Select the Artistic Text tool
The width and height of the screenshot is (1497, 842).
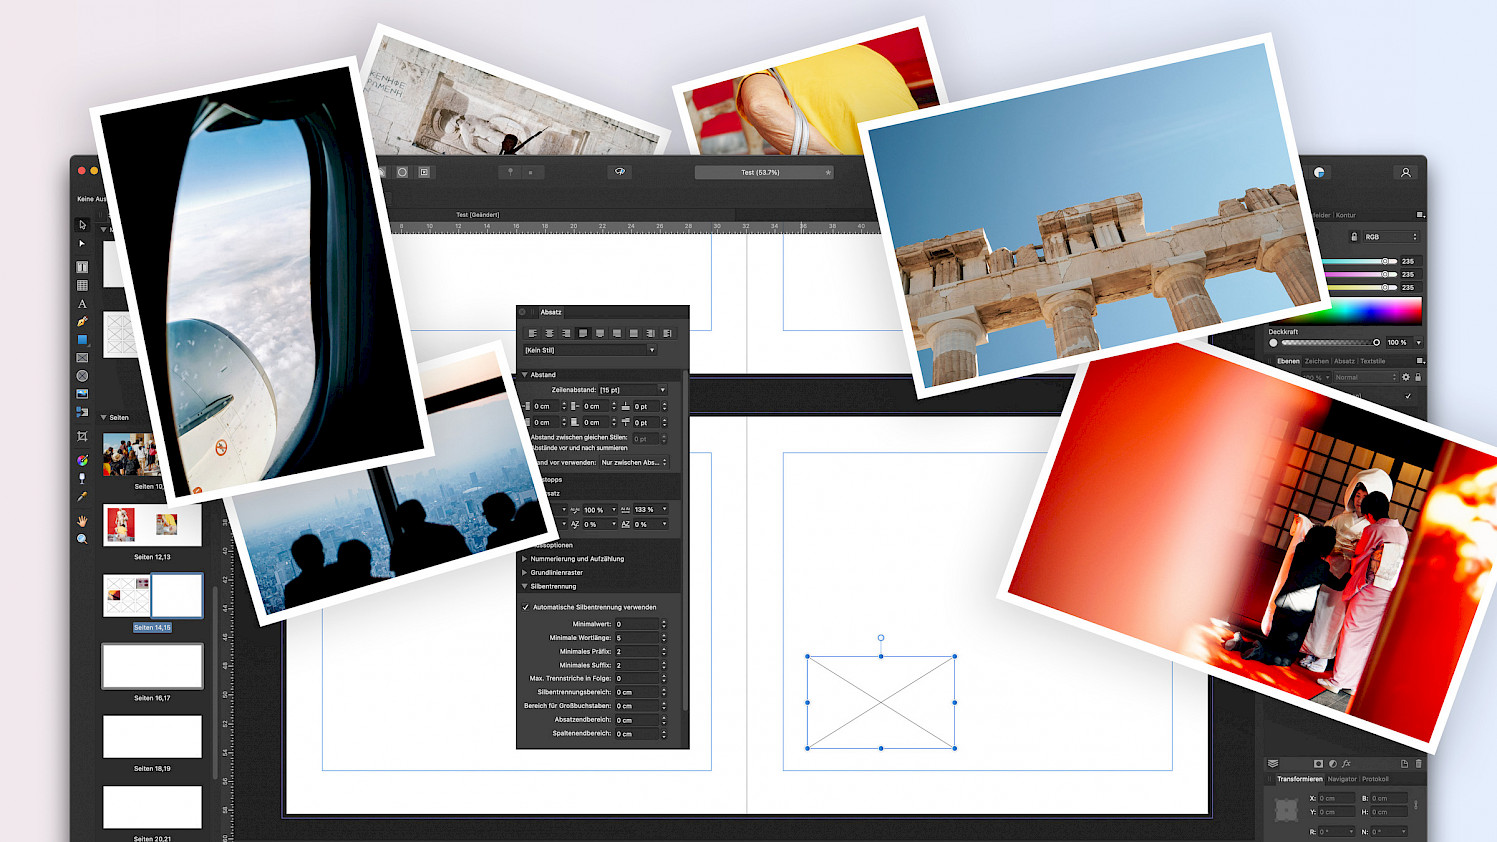(82, 304)
